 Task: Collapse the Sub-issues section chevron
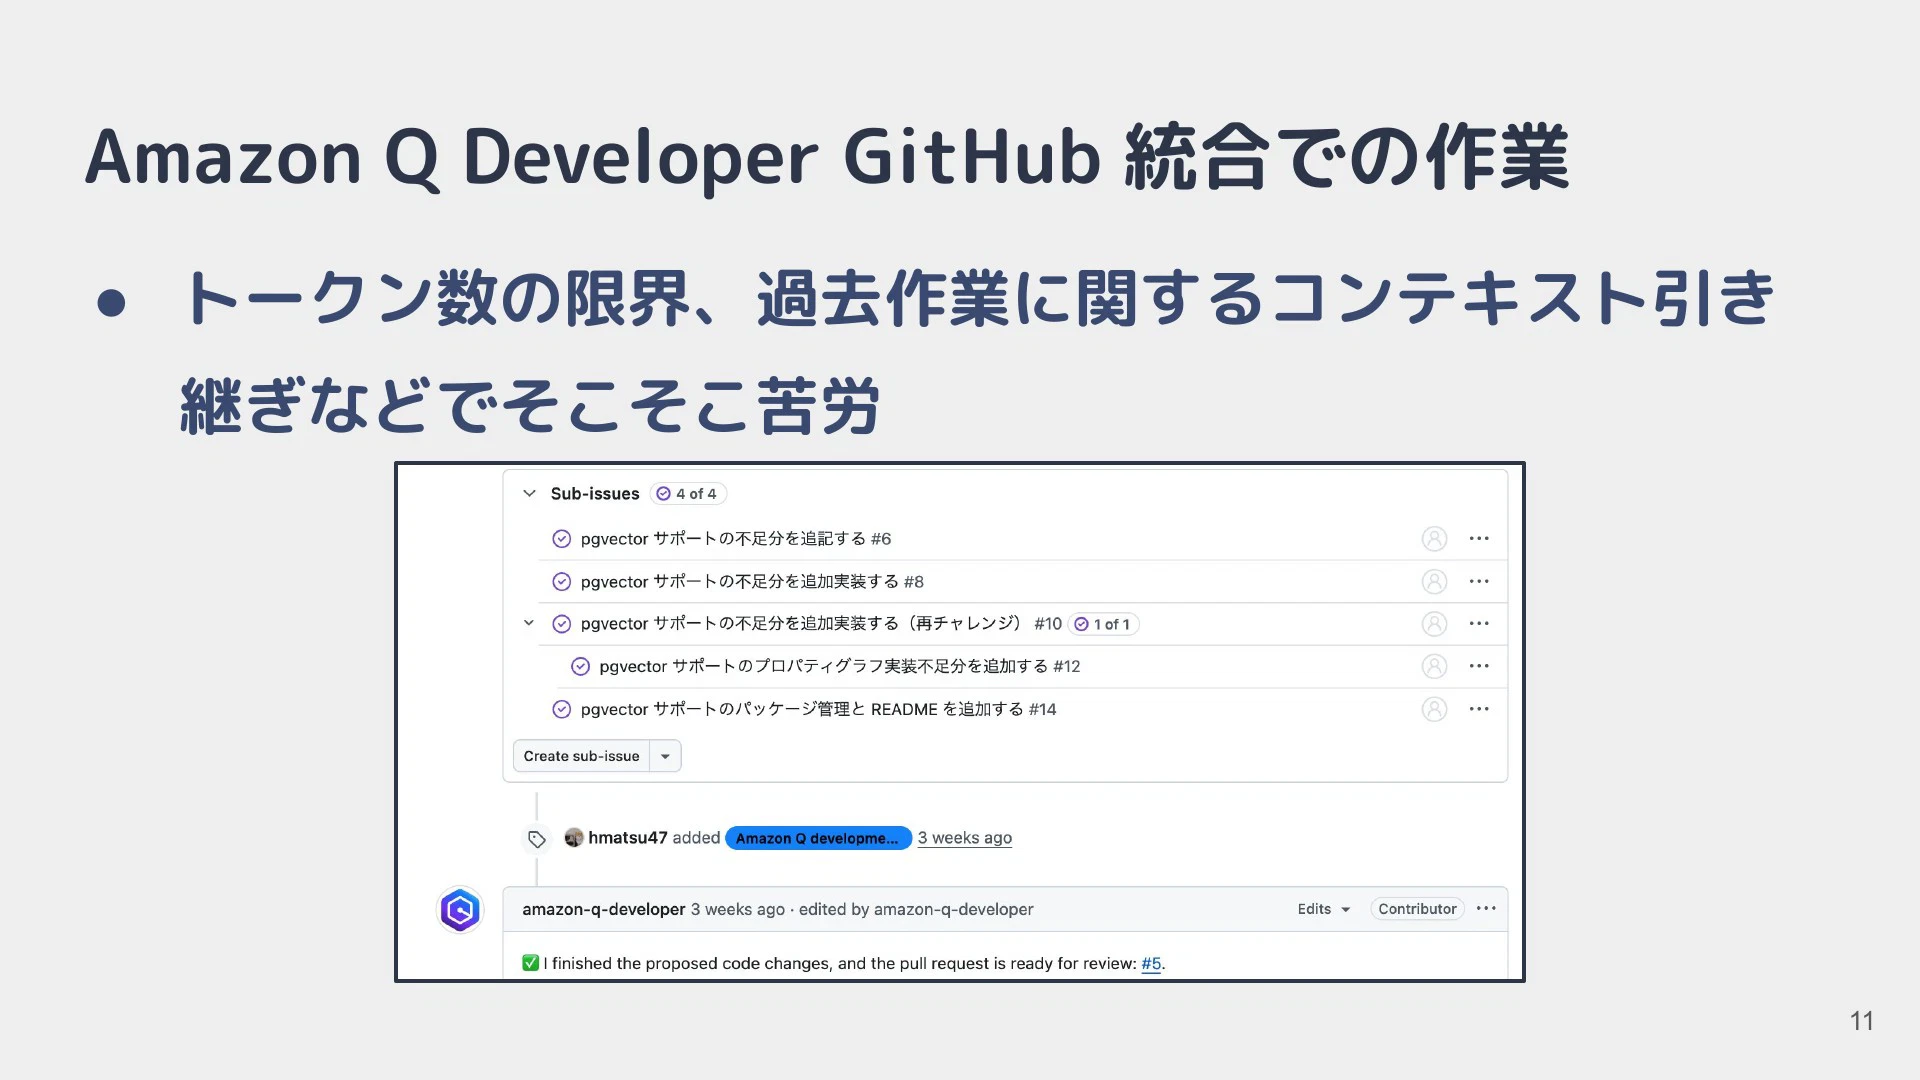coord(529,493)
